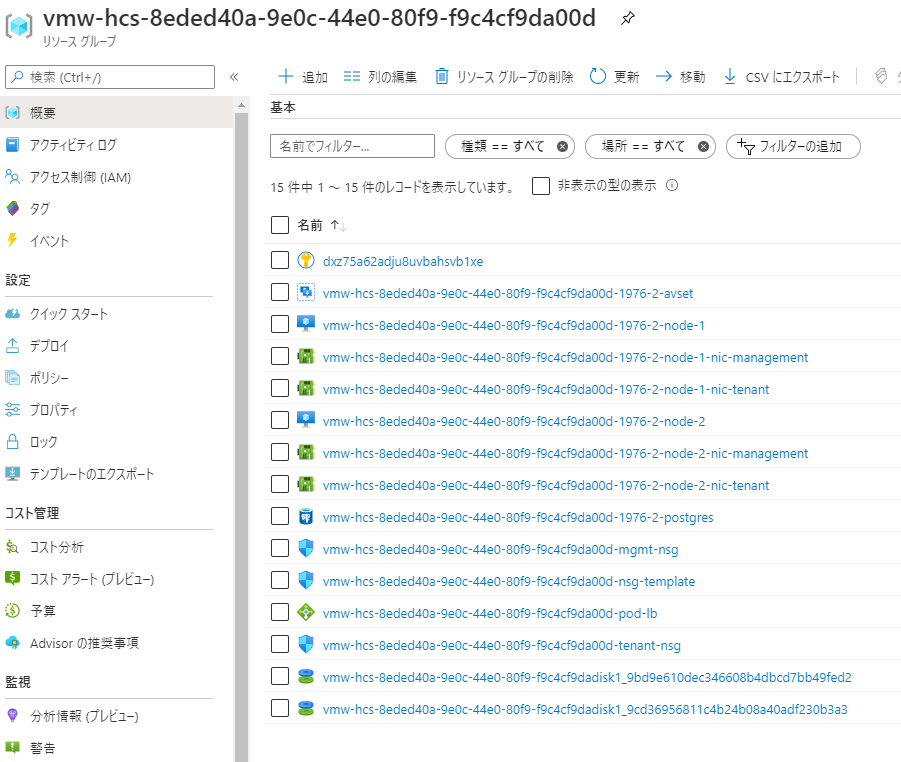Click the 追加 (Add) toolbar button

[303, 76]
